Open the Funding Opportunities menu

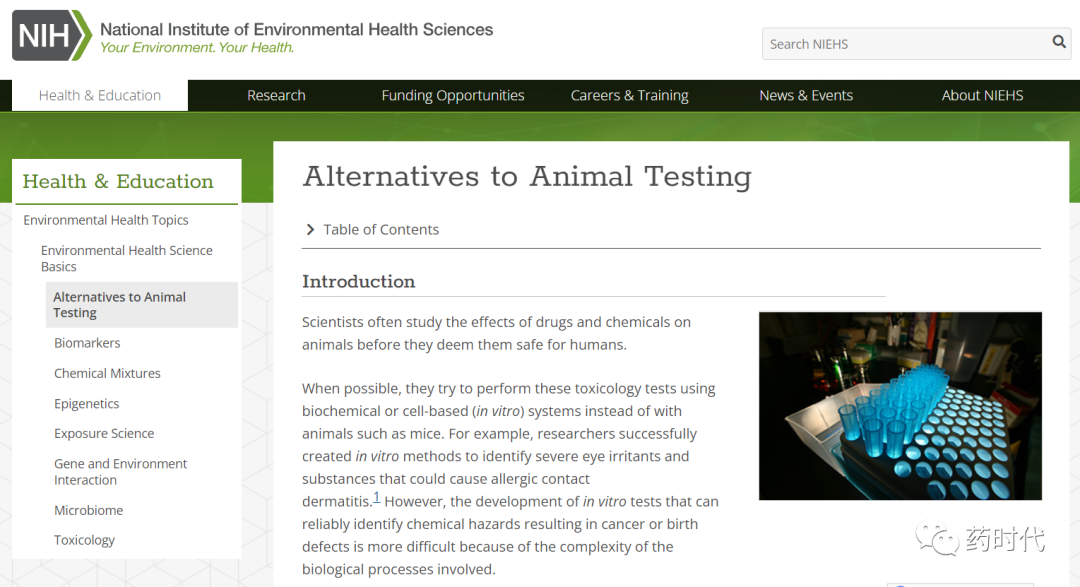453,95
